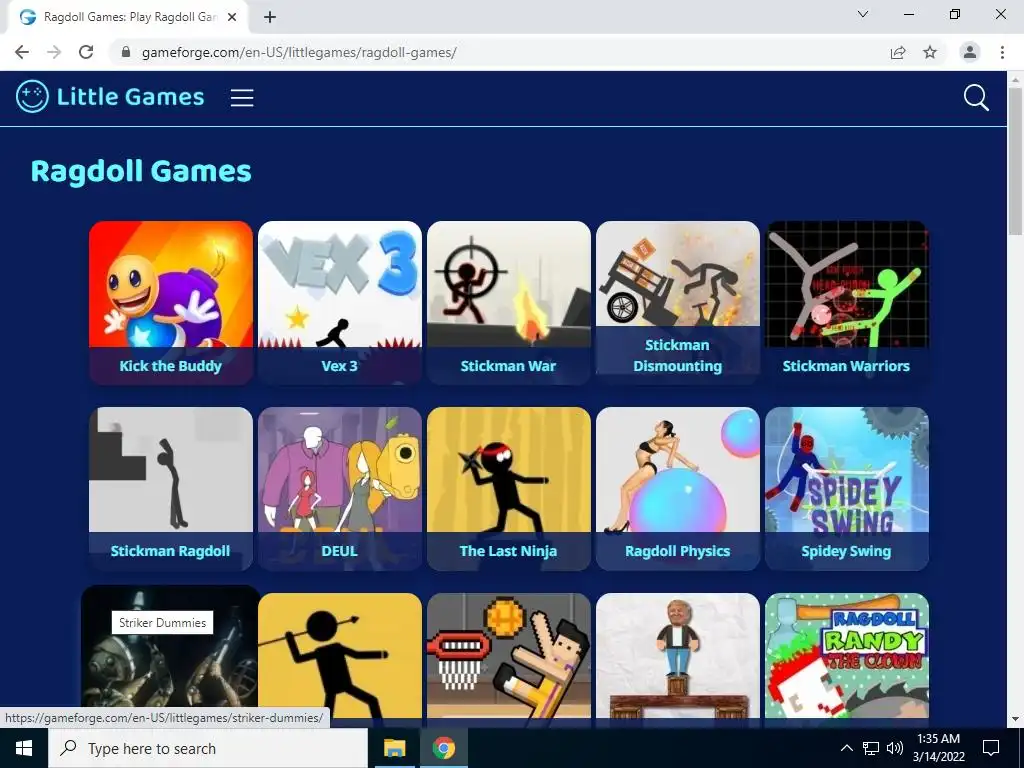Open the network status tray icon
1024x768 pixels.
click(x=871, y=748)
